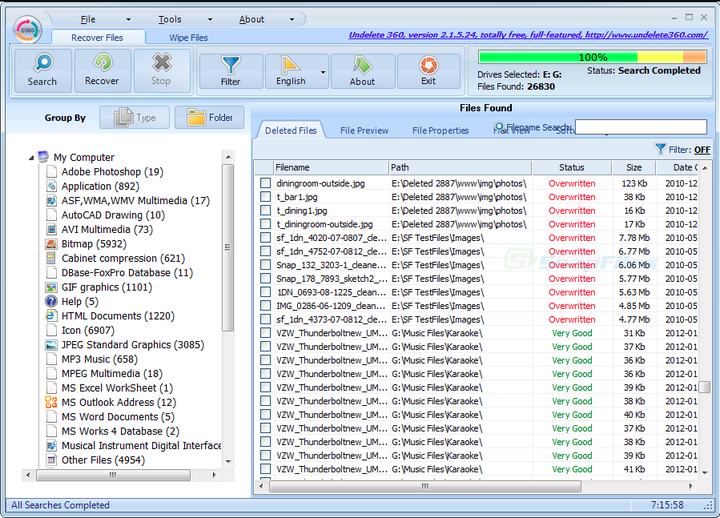Click the Musical Instrument Digital Interface icon
This screenshot has height=518, width=720.
click(x=51, y=445)
